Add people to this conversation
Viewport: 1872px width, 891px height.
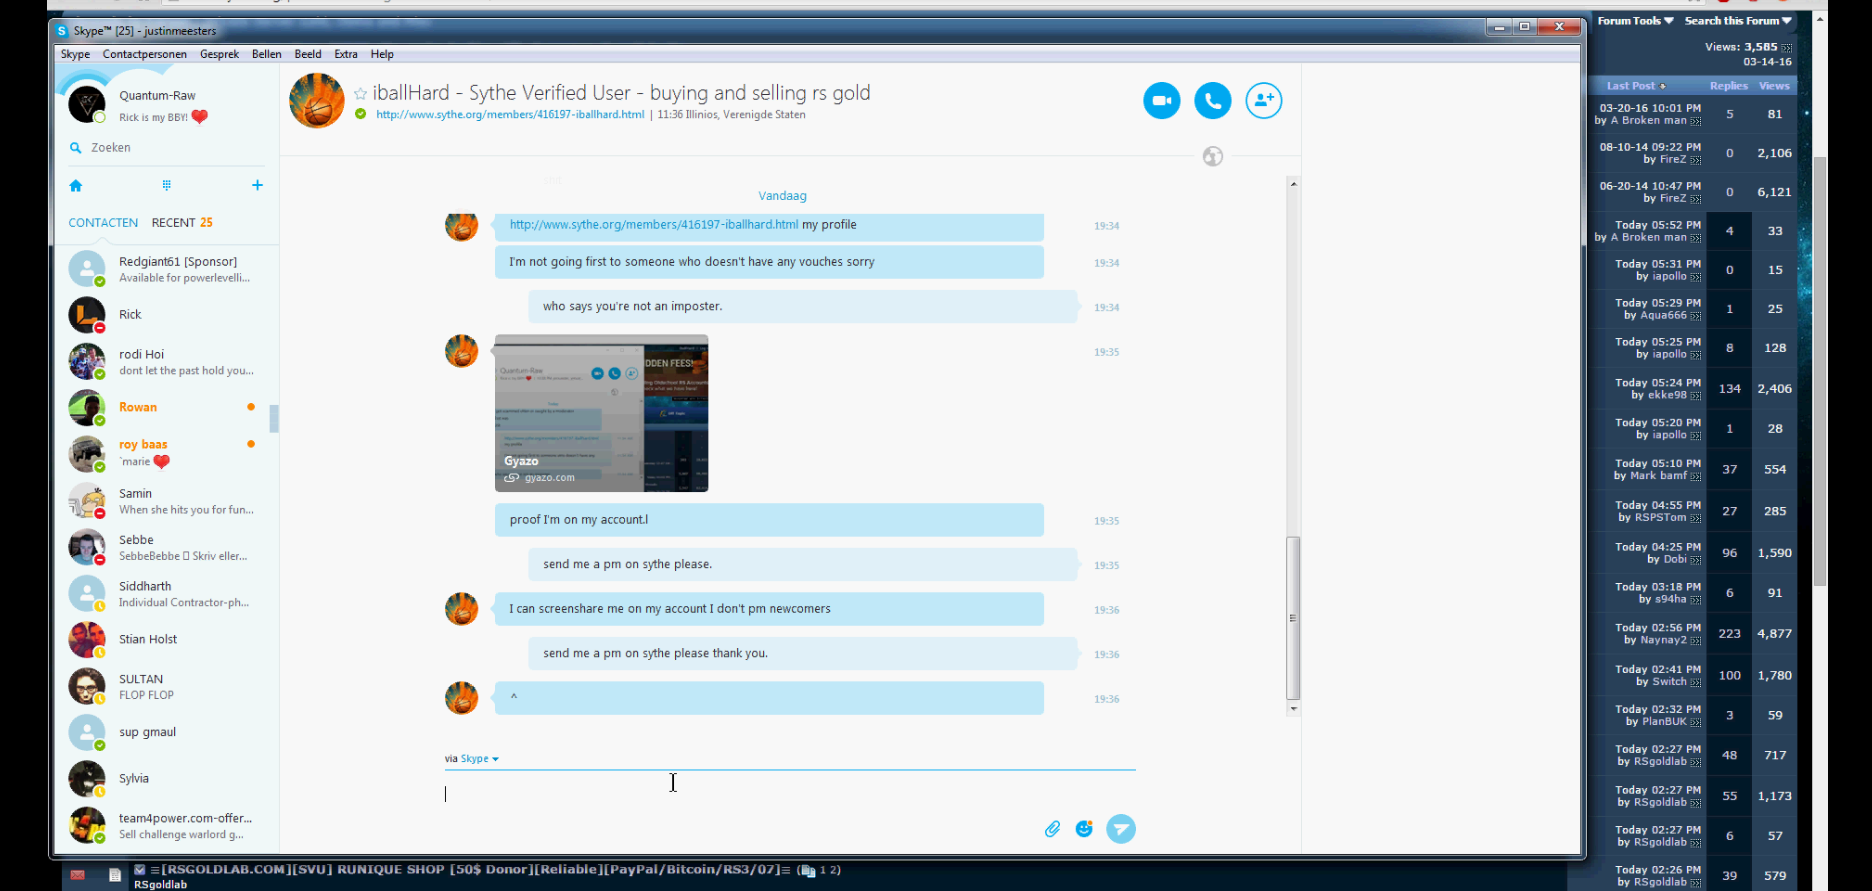pyautogui.click(x=1264, y=100)
